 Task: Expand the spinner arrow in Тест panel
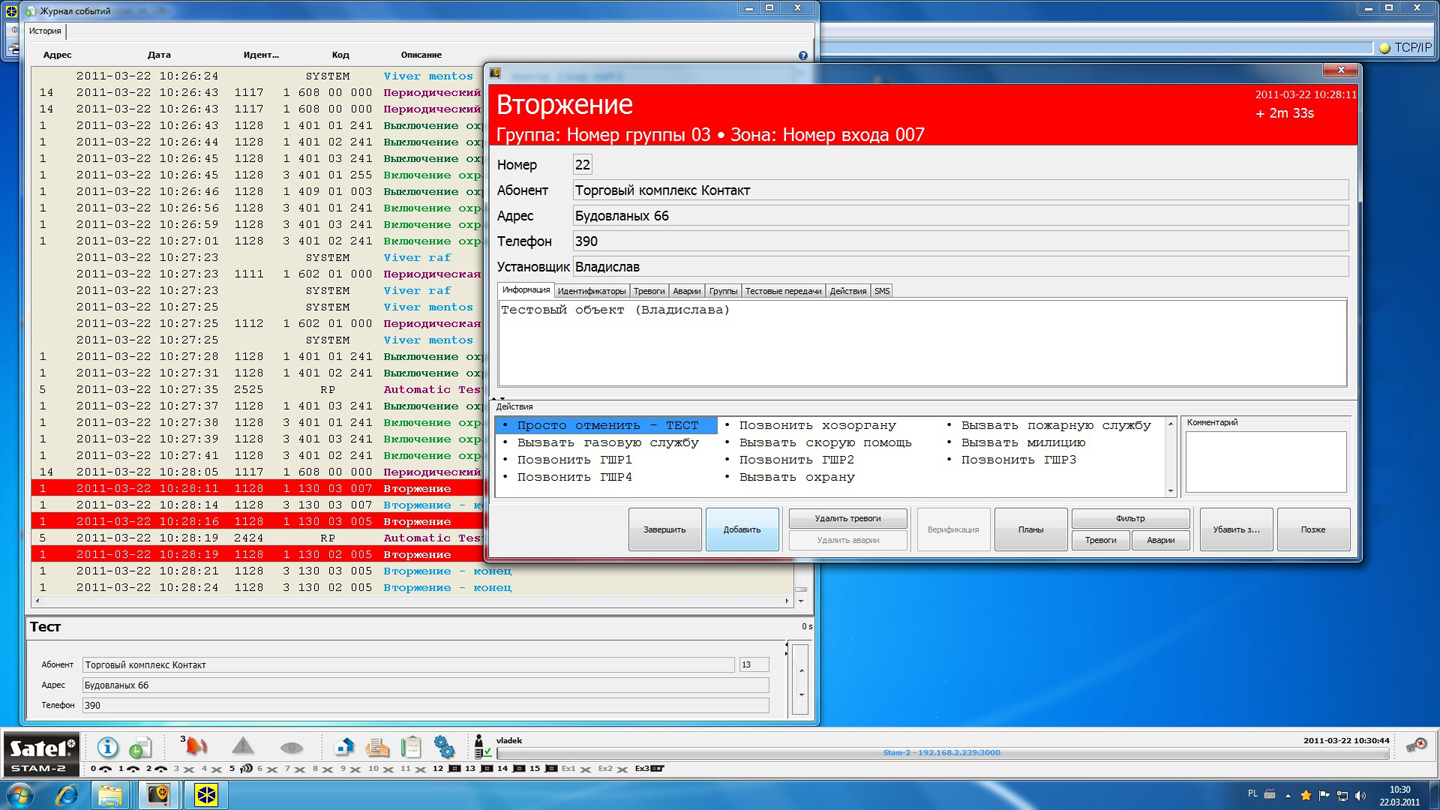800,694
